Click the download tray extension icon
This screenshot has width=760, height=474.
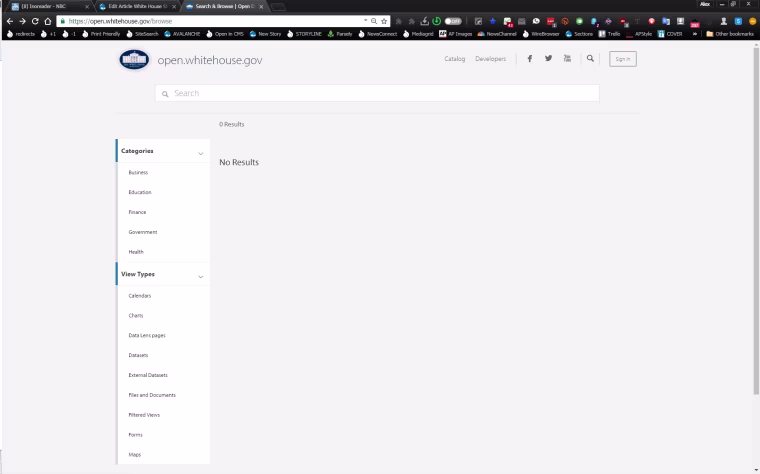click(x=424, y=21)
